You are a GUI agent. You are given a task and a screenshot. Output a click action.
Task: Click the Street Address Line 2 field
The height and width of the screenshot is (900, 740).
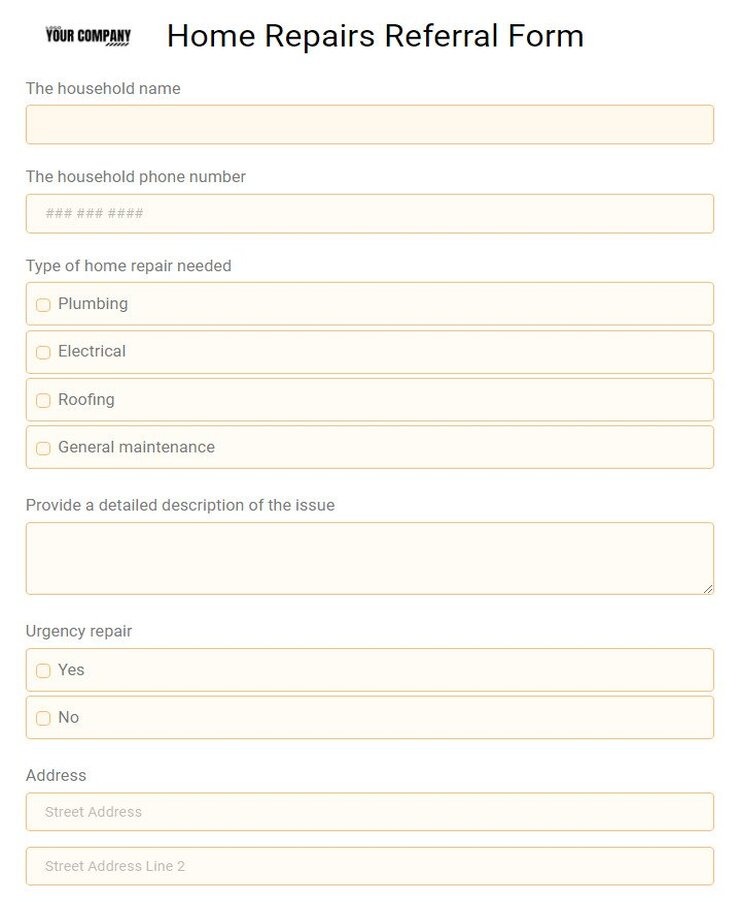(x=370, y=866)
